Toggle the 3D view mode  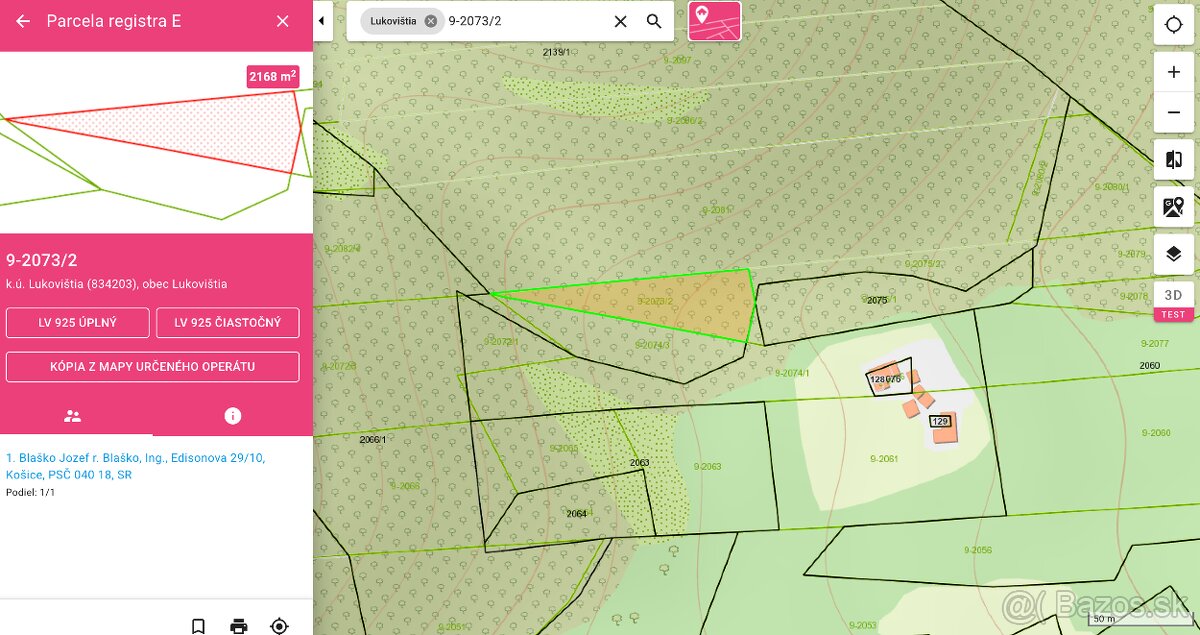tap(1174, 296)
